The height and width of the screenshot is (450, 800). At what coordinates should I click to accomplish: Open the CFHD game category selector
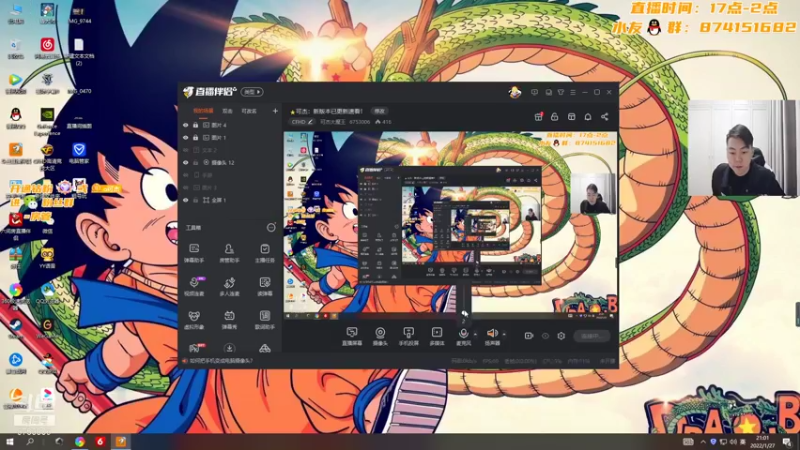[302, 122]
